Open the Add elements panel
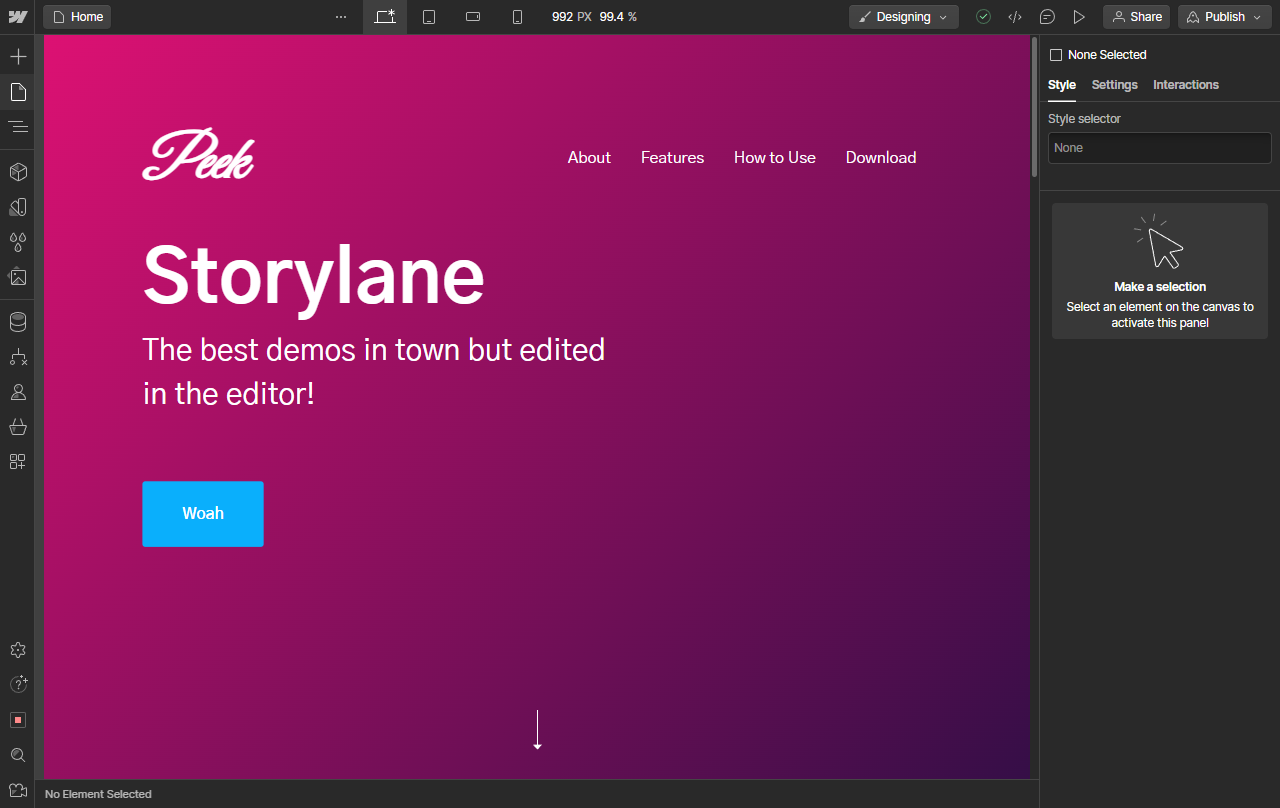Image resolution: width=1280 pixels, height=808 pixels. click(x=17, y=56)
